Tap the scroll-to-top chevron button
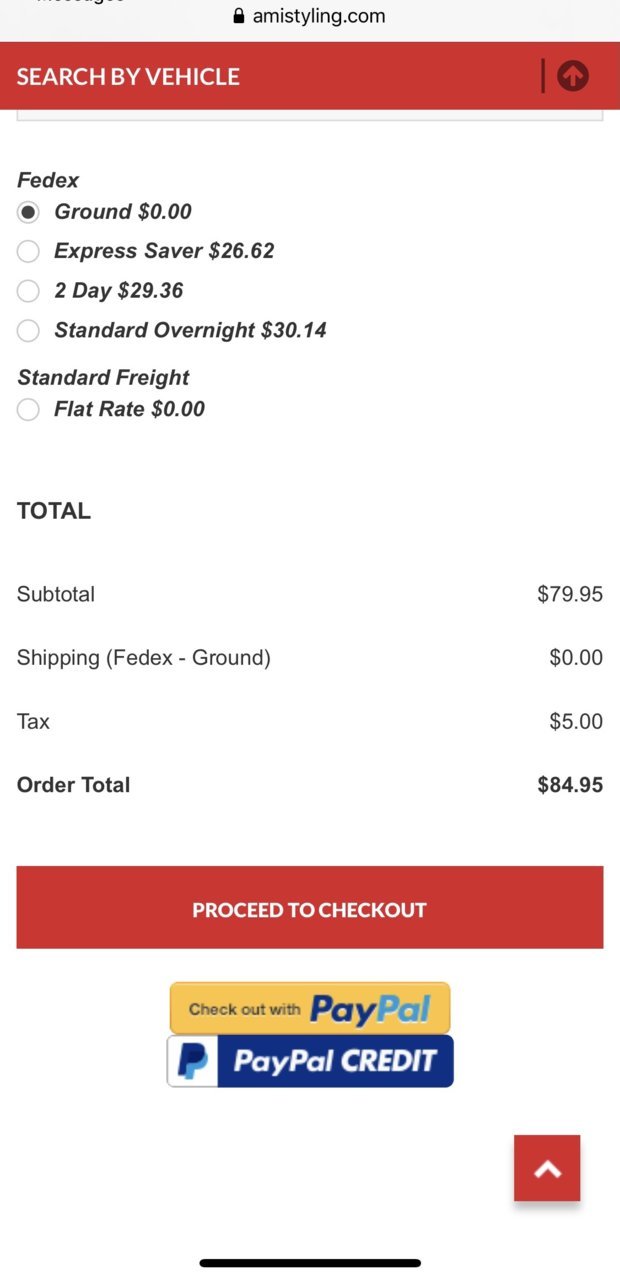 [547, 1168]
